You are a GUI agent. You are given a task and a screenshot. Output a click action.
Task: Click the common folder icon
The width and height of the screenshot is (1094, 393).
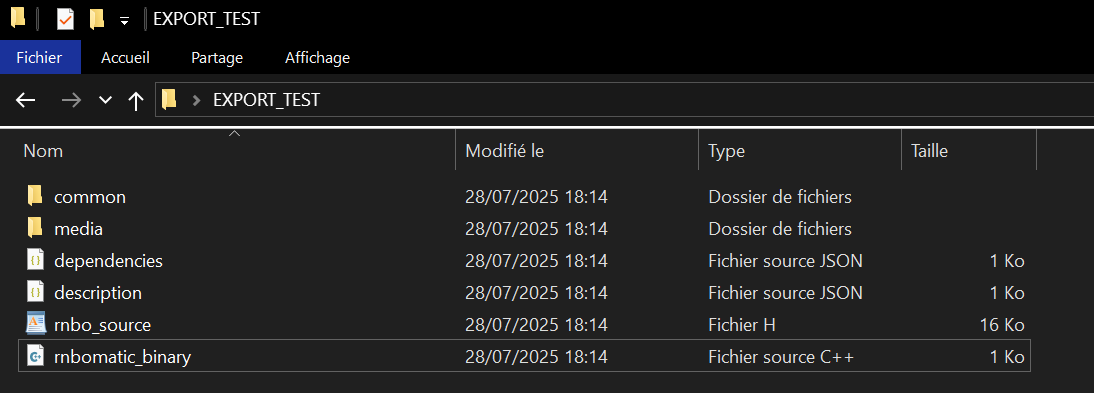click(x=35, y=196)
